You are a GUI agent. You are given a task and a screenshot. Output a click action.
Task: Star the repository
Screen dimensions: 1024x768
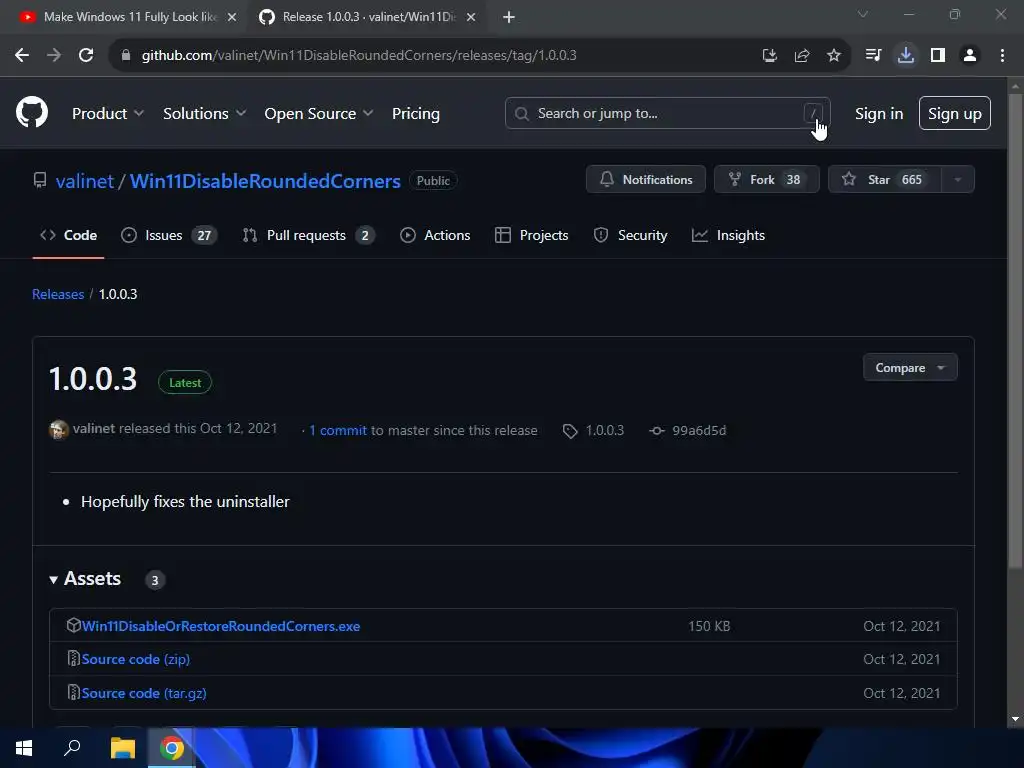[x=885, y=180]
